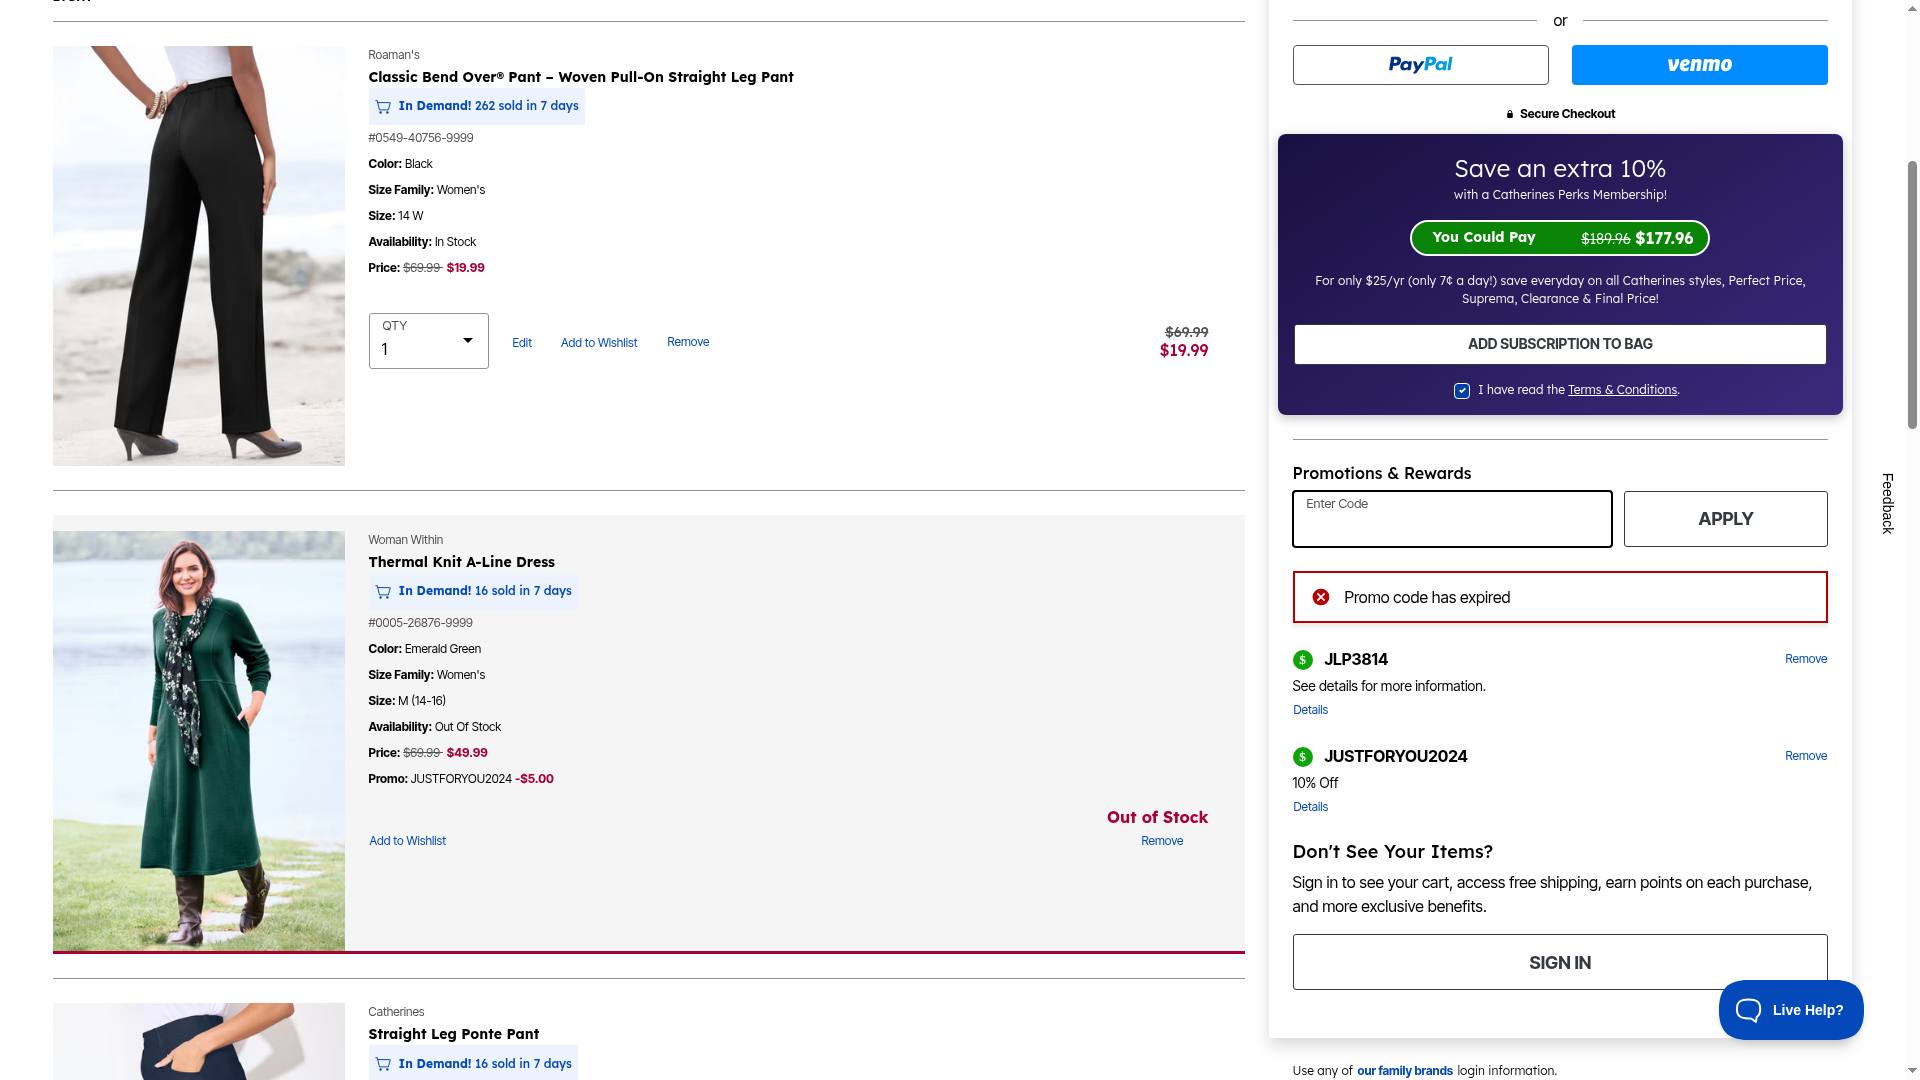Image resolution: width=1920 pixels, height=1080 pixels.
Task: Click the Secure Checkout lock icon
Action: (1510, 115)
